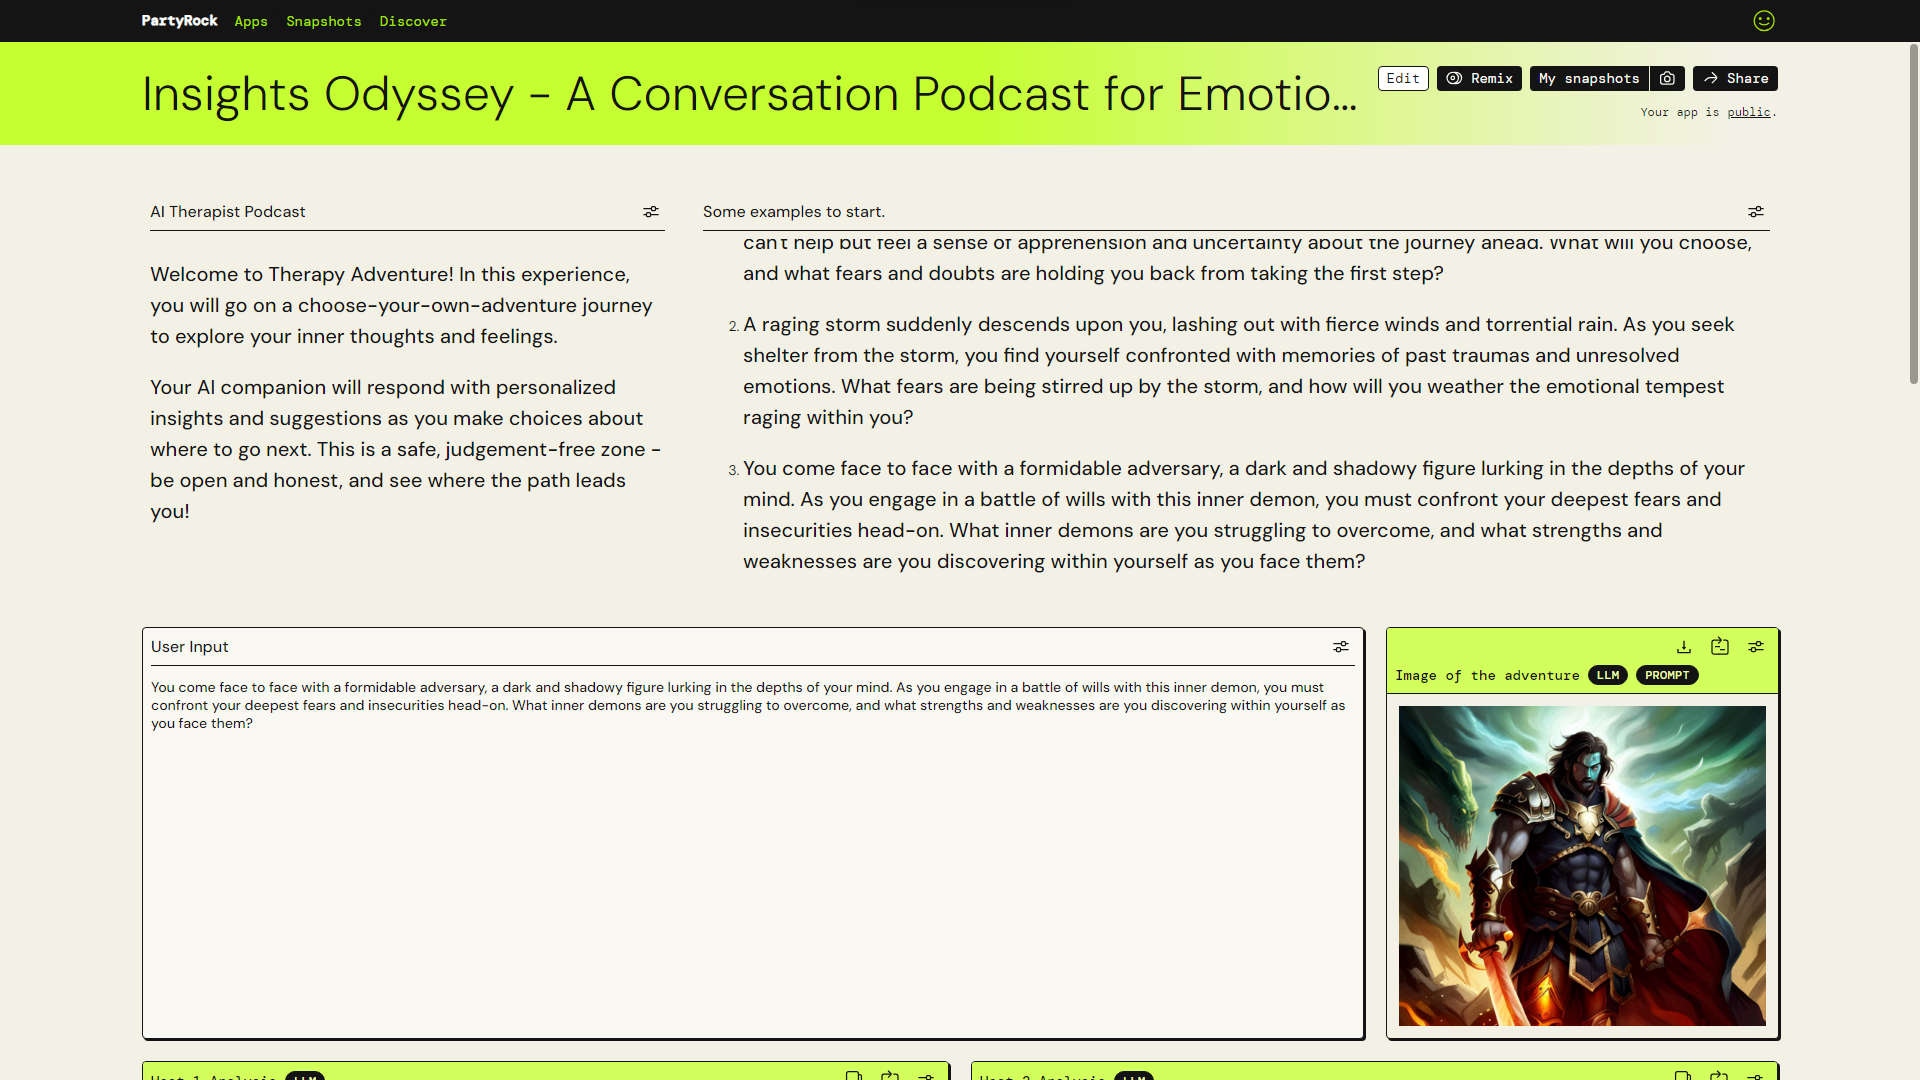1920x1080 pixels.
Task: Open settings for Image of the adventure widget
Action: point(1757,646)
